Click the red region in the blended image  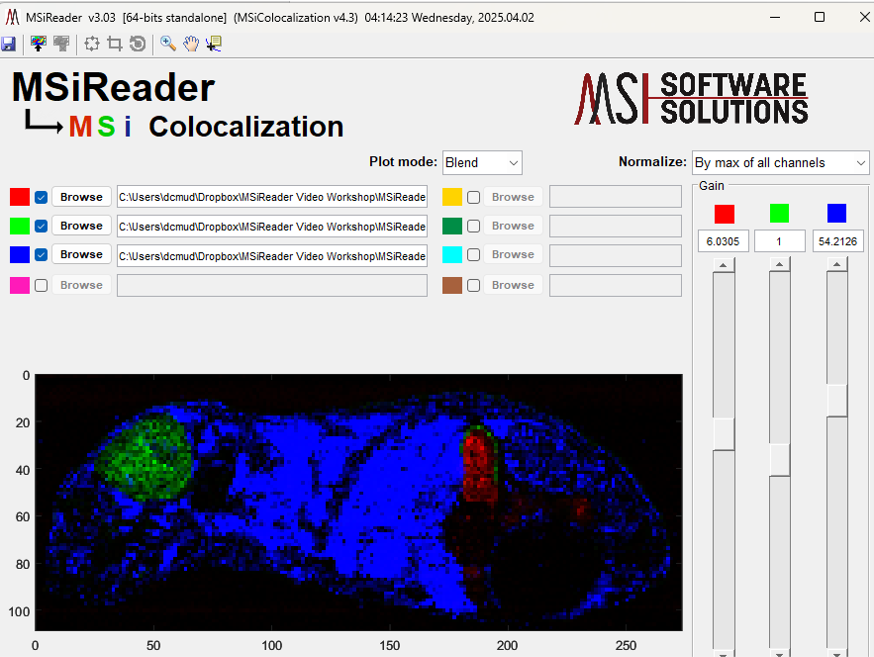(x=479, y=465)
